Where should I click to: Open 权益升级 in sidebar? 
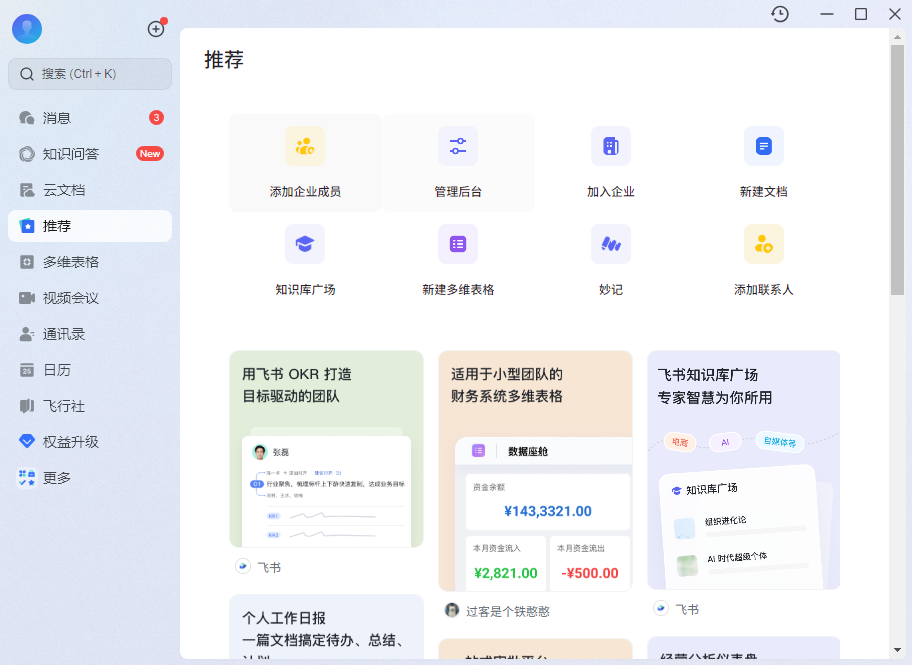pyautogui.click(x=90, y=442)
